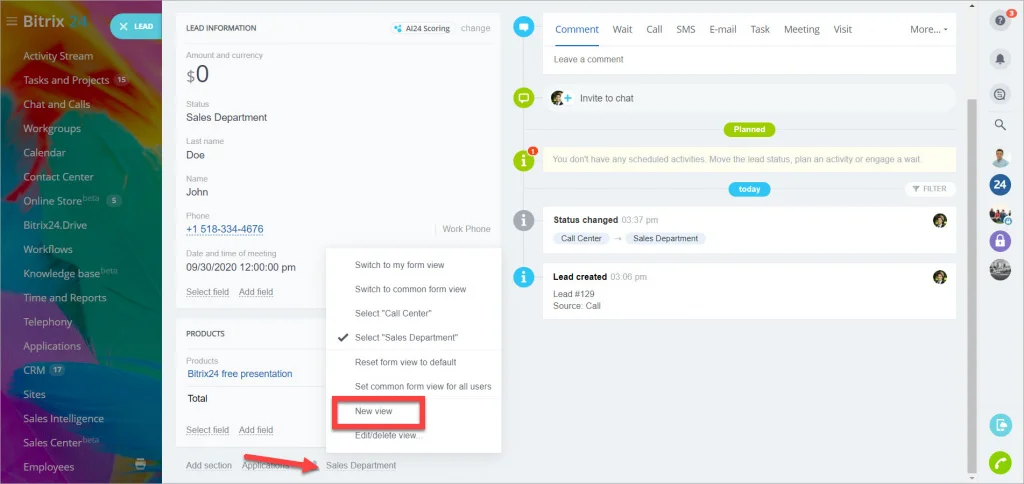Click the purple lock icon
Viewport: 1024px width, 484px height.
click(x=1000, y=240)
